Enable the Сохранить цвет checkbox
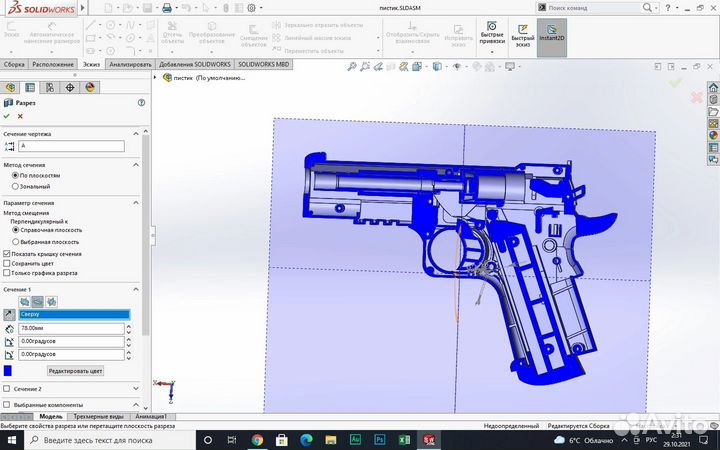The height and width of the screenshot is (450, 720). point(6,263)
